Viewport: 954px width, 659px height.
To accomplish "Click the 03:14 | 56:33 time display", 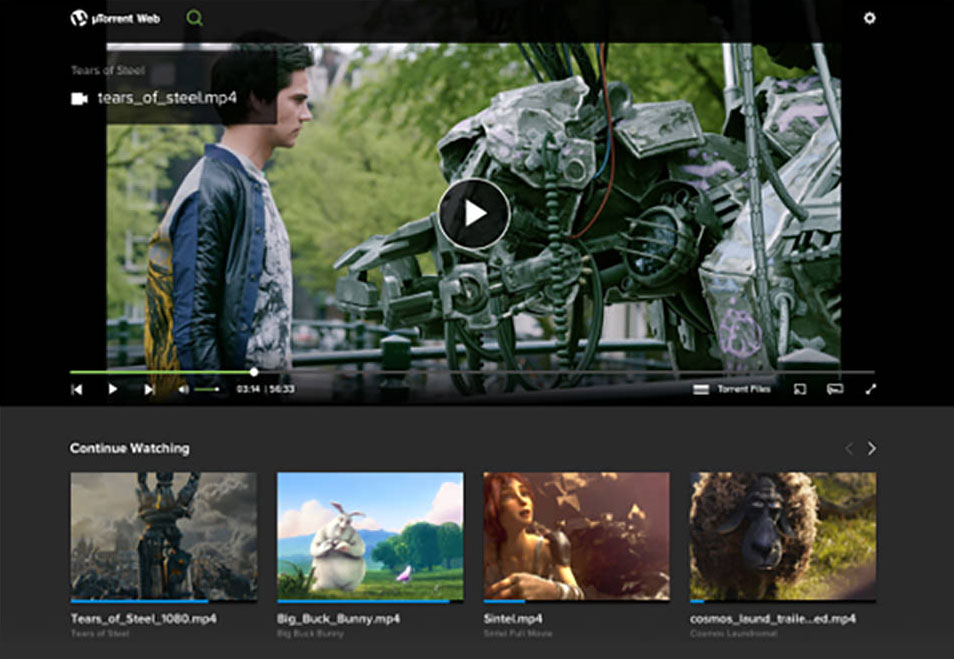I will 265,389.
